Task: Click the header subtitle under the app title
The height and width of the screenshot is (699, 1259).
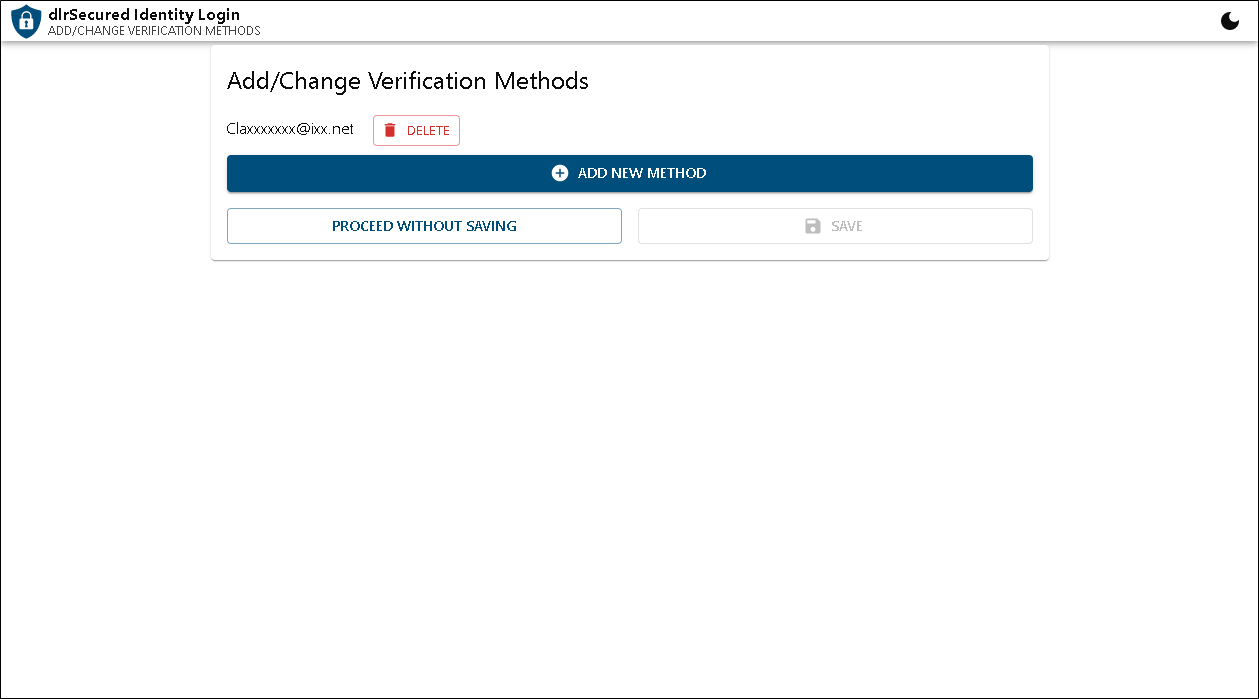Action: click(154, 31)
